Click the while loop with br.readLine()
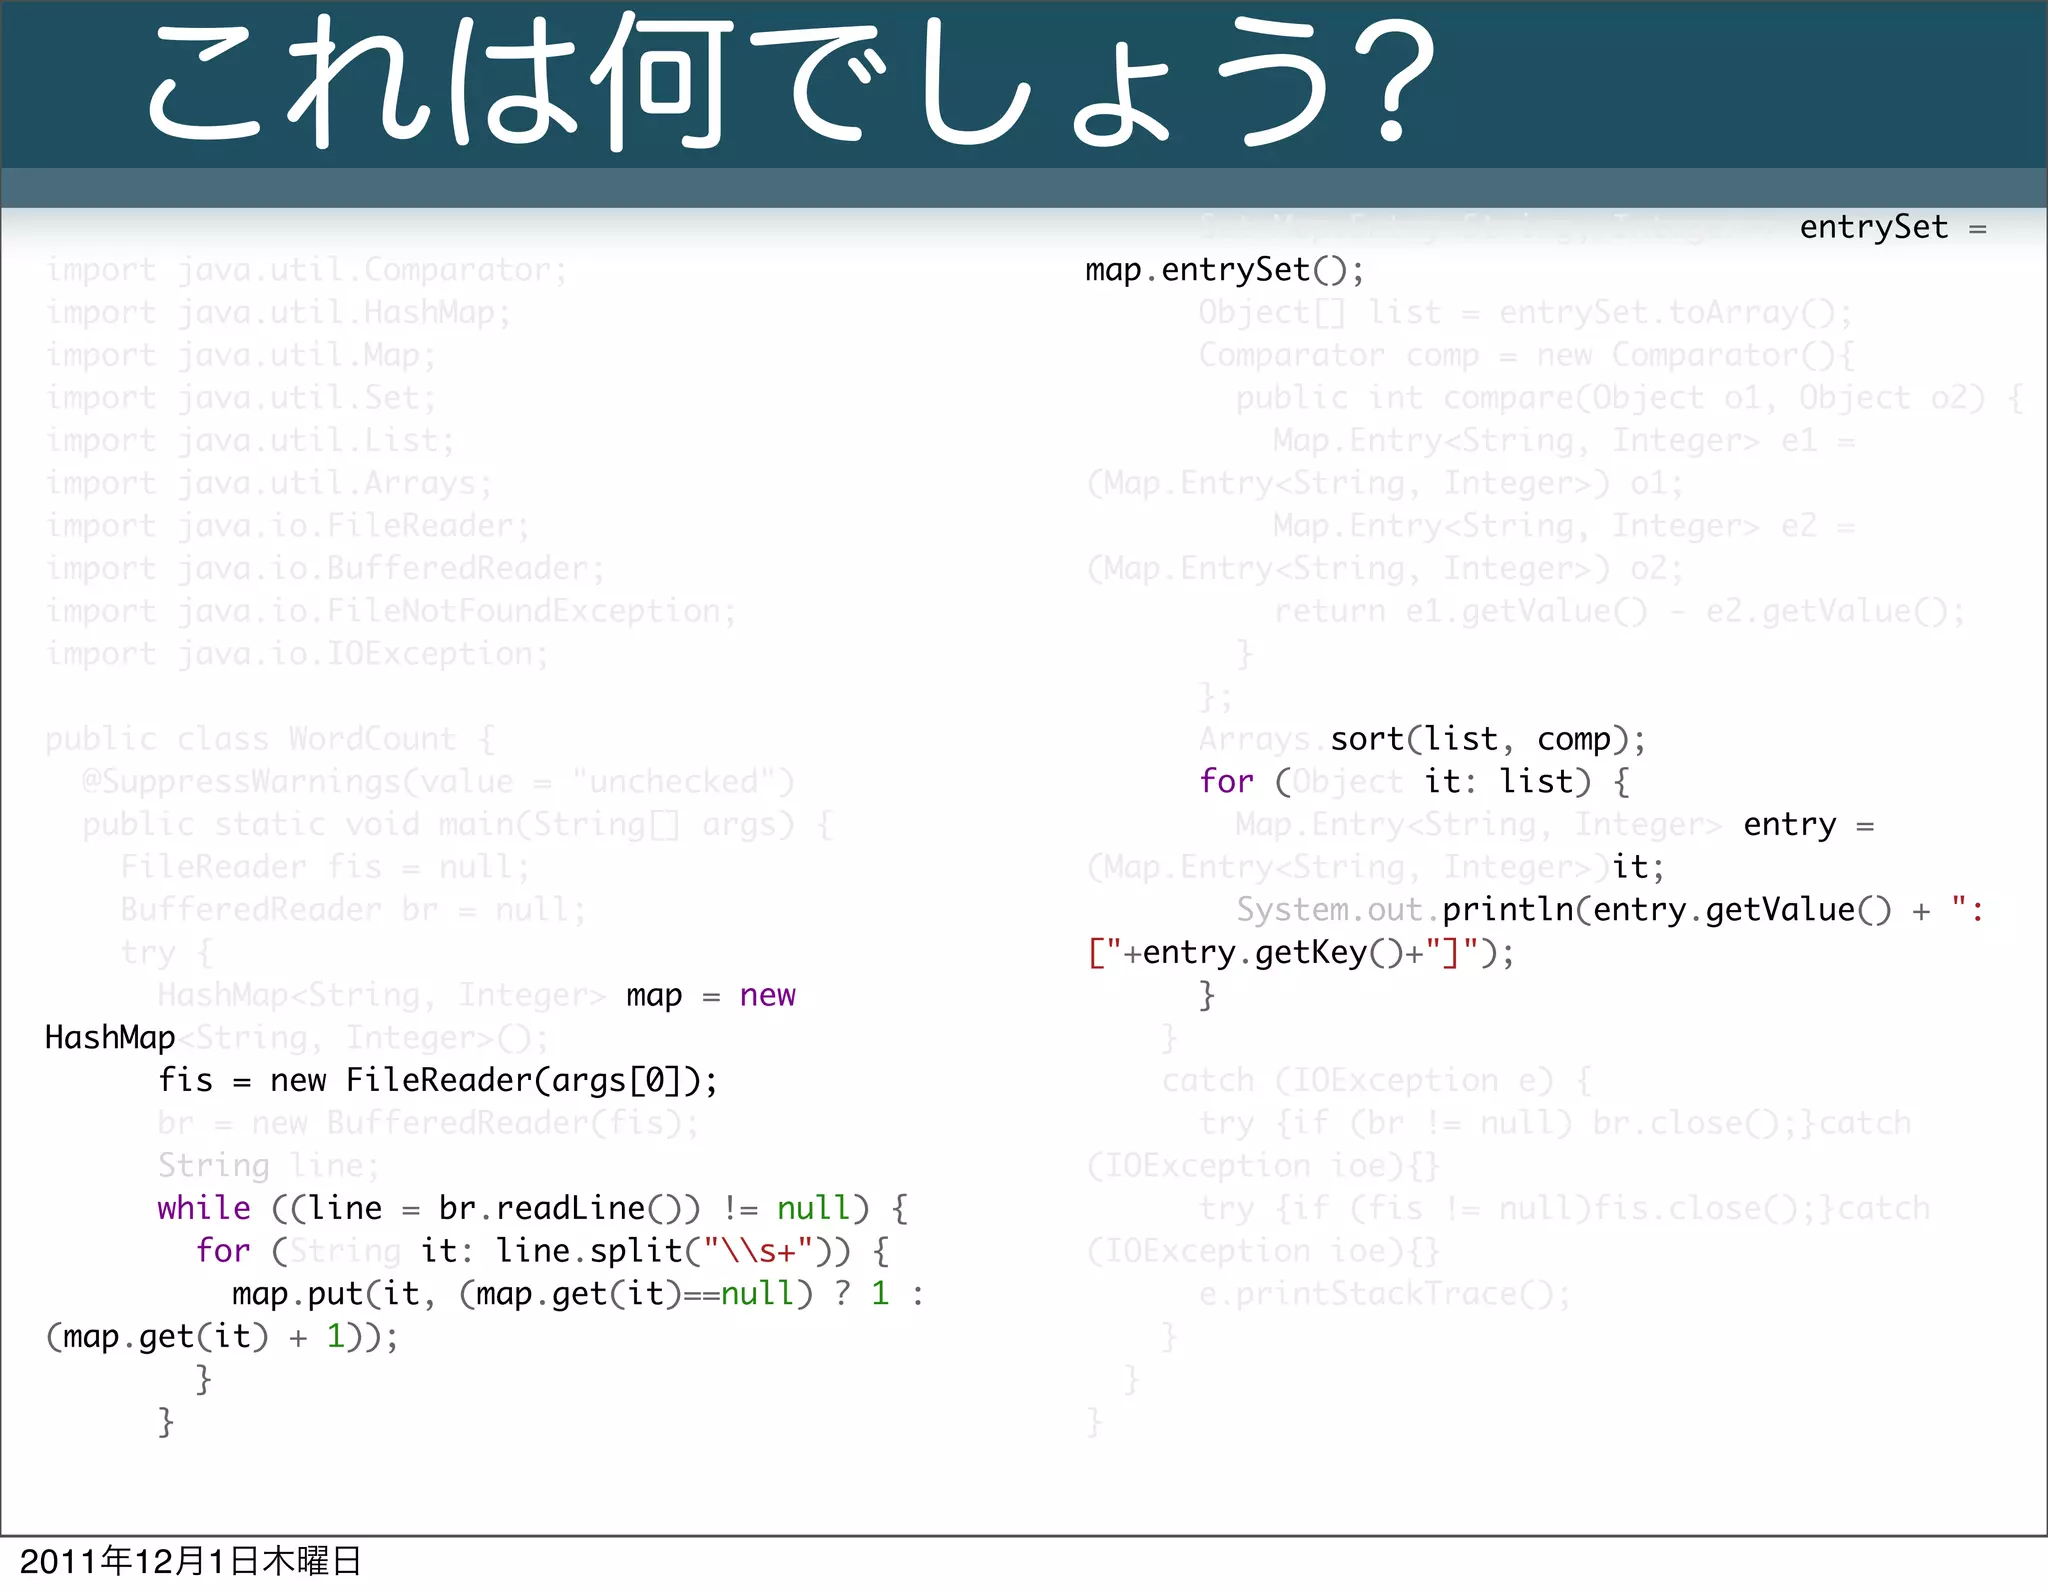The image size is (2048, 1593). [532, 1209]
